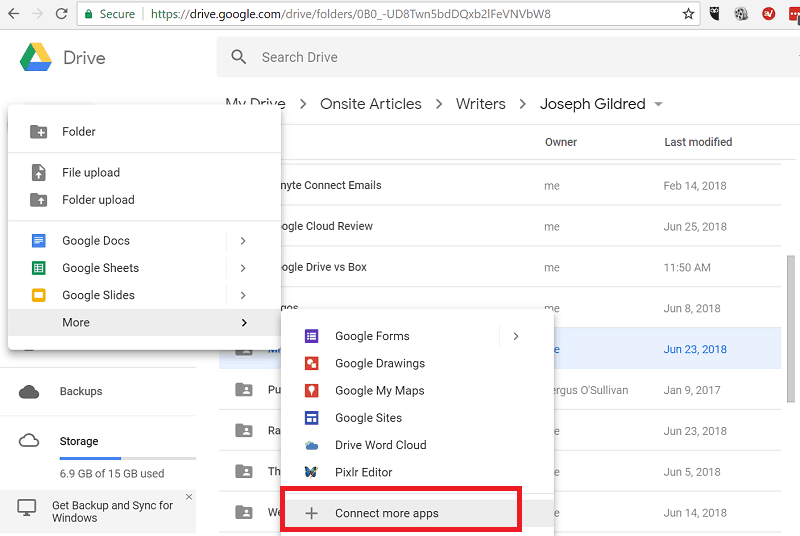
Task: Click Get Backup and Sync for Windows
Action: pos(112,512)
